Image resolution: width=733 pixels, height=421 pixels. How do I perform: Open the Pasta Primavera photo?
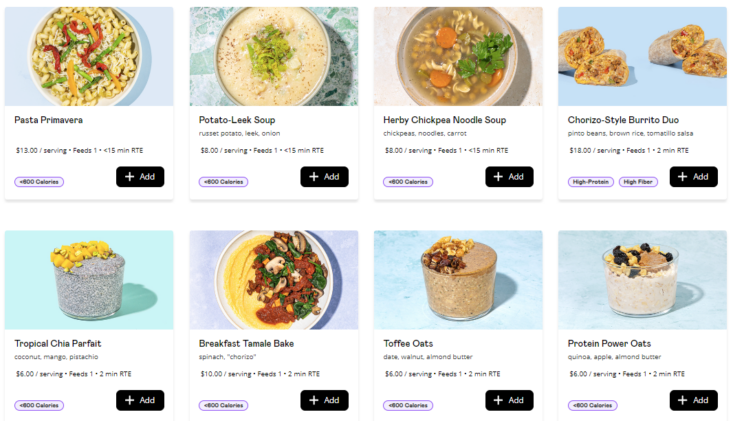(89, 56)
